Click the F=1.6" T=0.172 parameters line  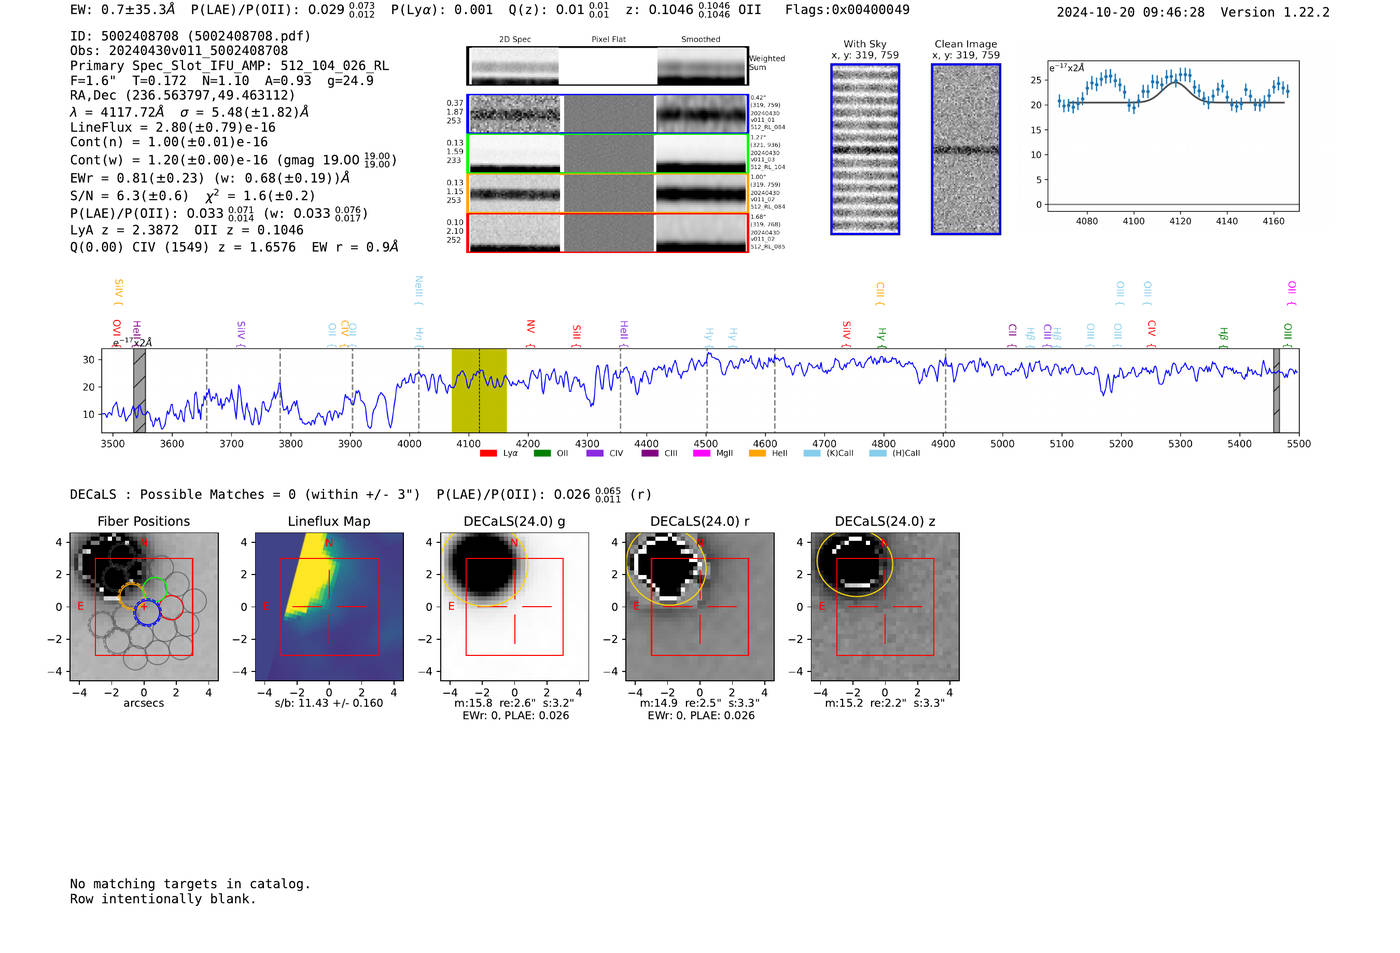(x=222, y=80)
